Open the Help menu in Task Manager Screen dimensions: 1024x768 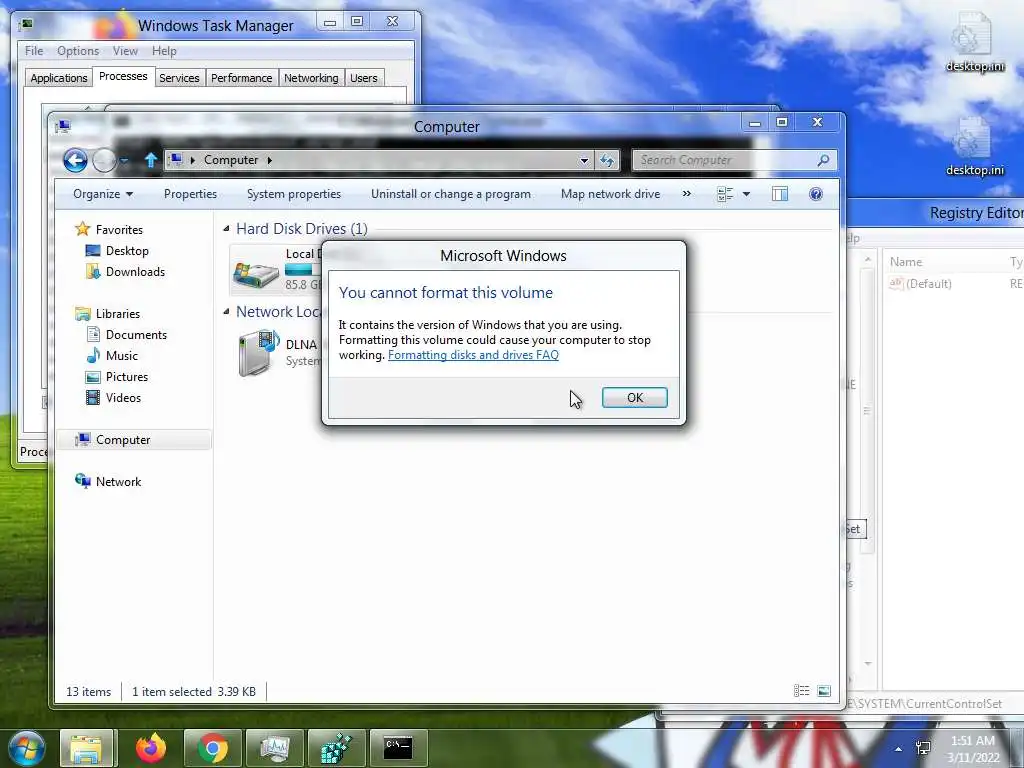click(164, 51)
